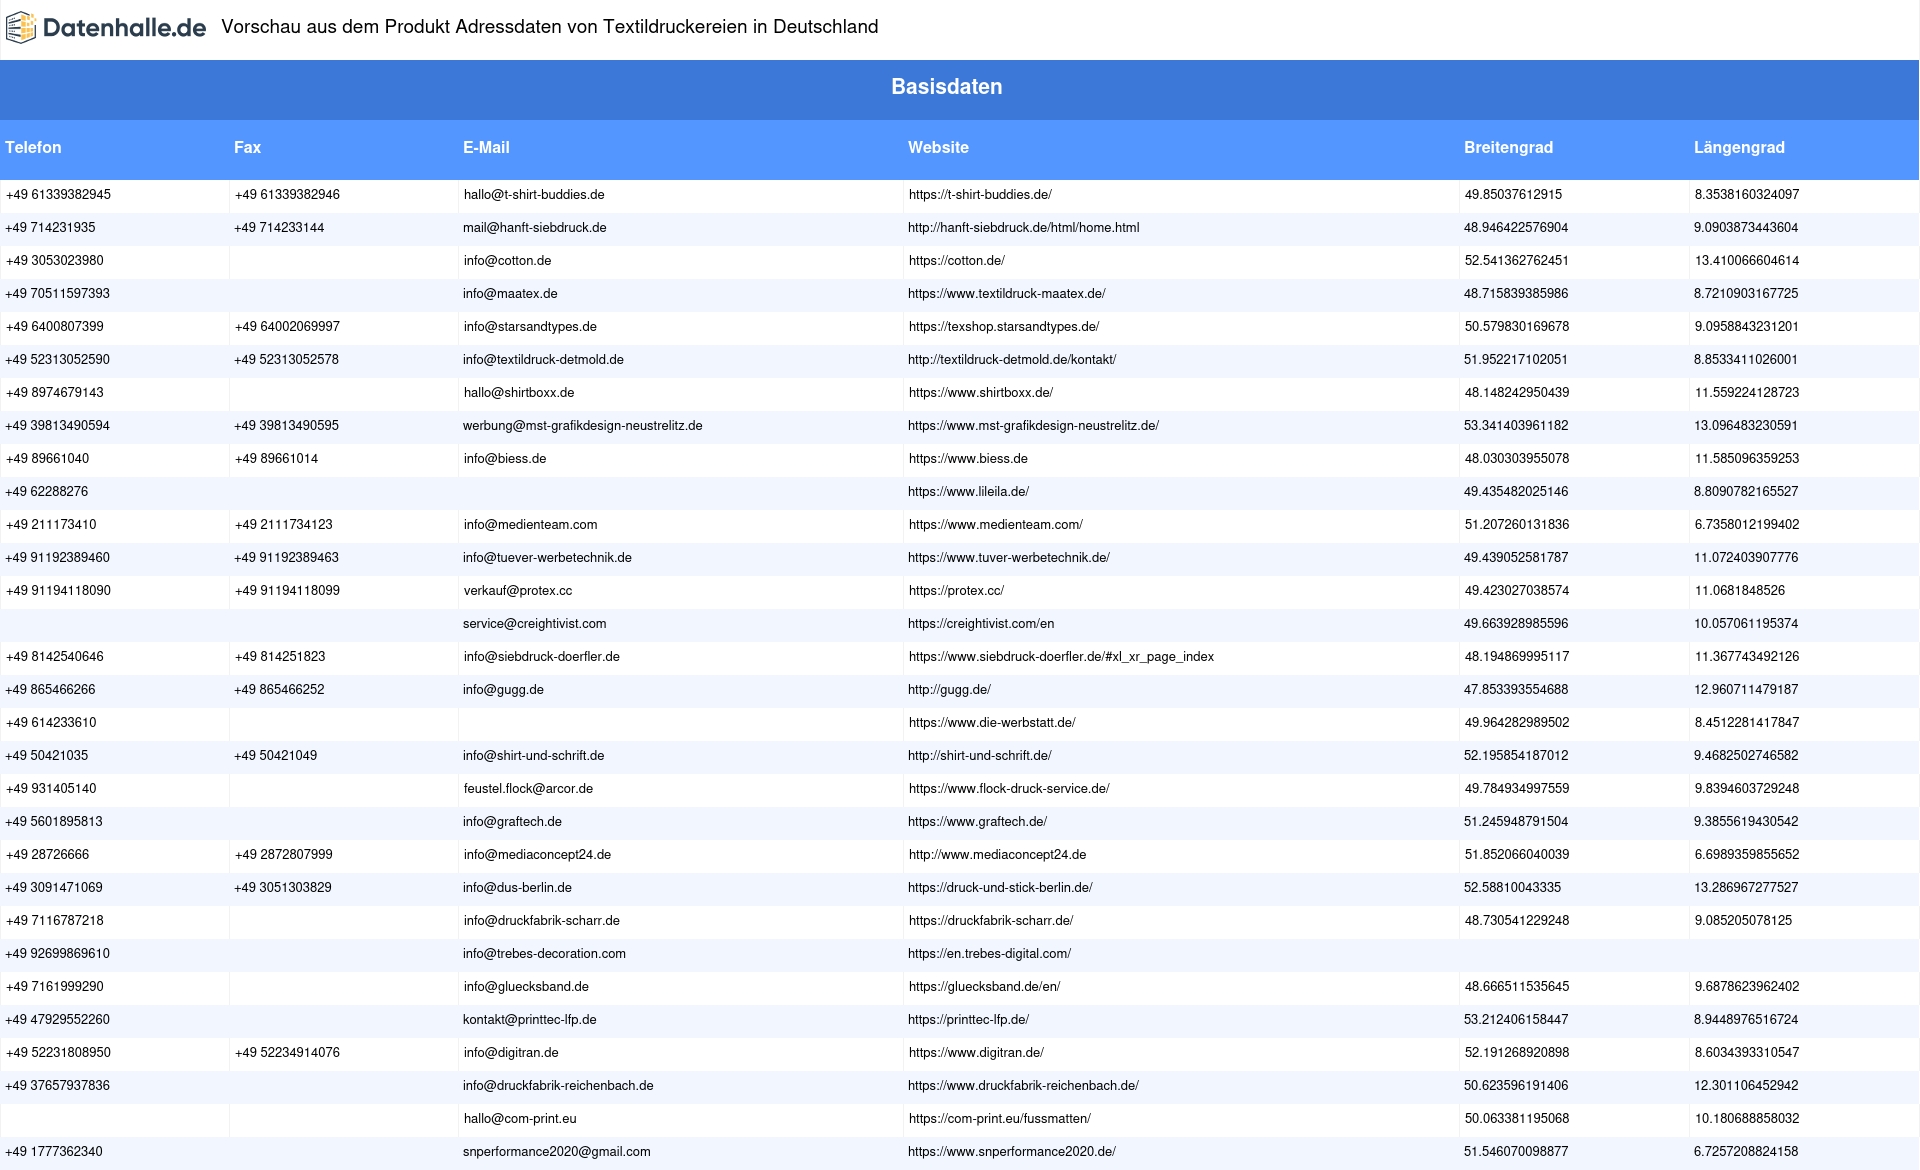Open texshop.starsandtypes.de website link
The height and width of the screenshot is (1170, 1920).
coord(1003,327)
